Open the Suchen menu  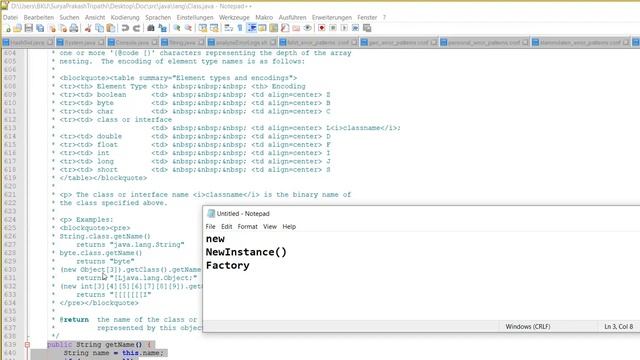pos(69,18)
